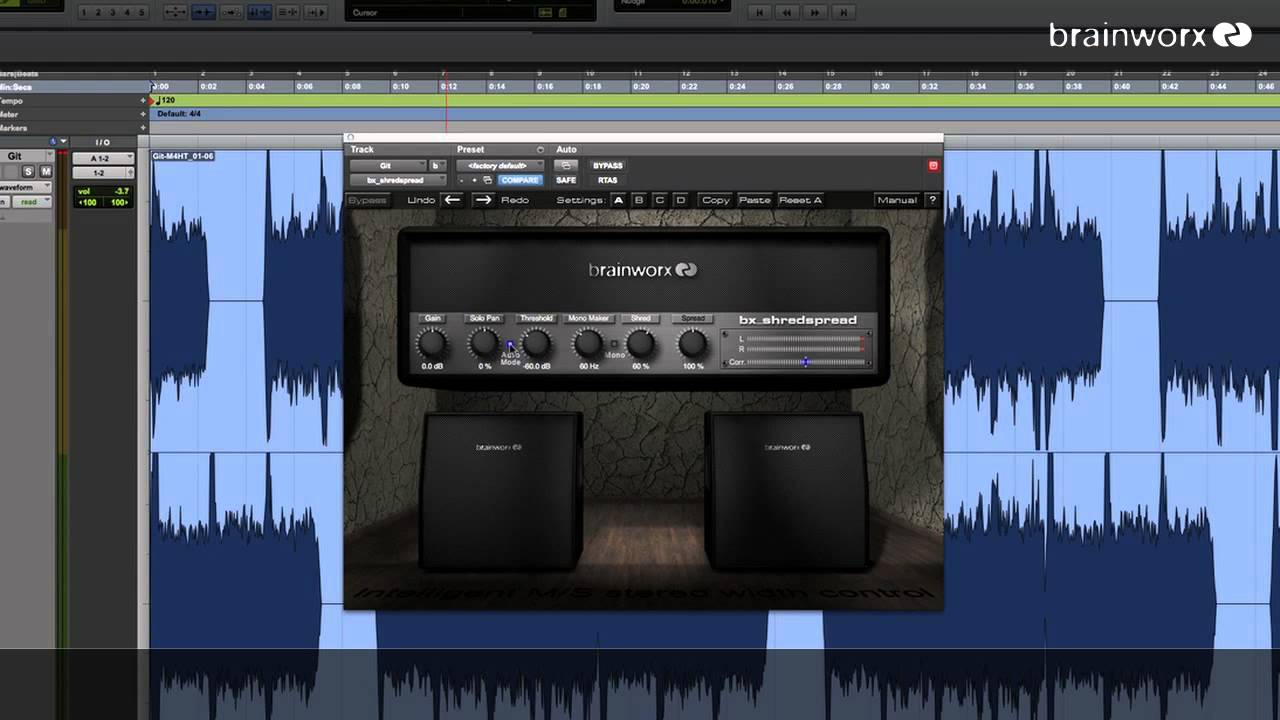This screenshot has width=1280, height=720.
Task: Click the 0:20 mark on the Min:Secs ruler
Action: (x=642, y=87)
